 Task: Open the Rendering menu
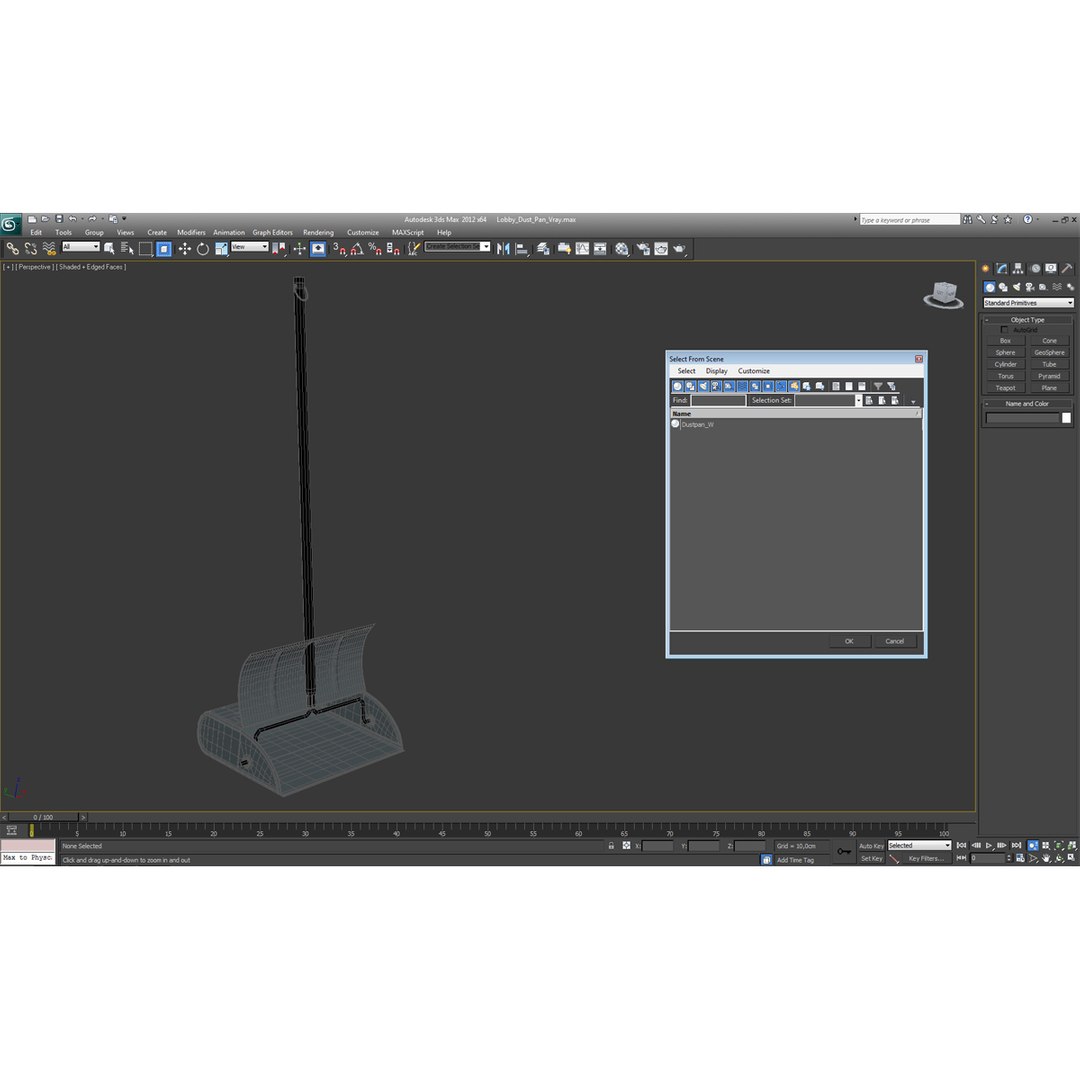click(318, 233)
